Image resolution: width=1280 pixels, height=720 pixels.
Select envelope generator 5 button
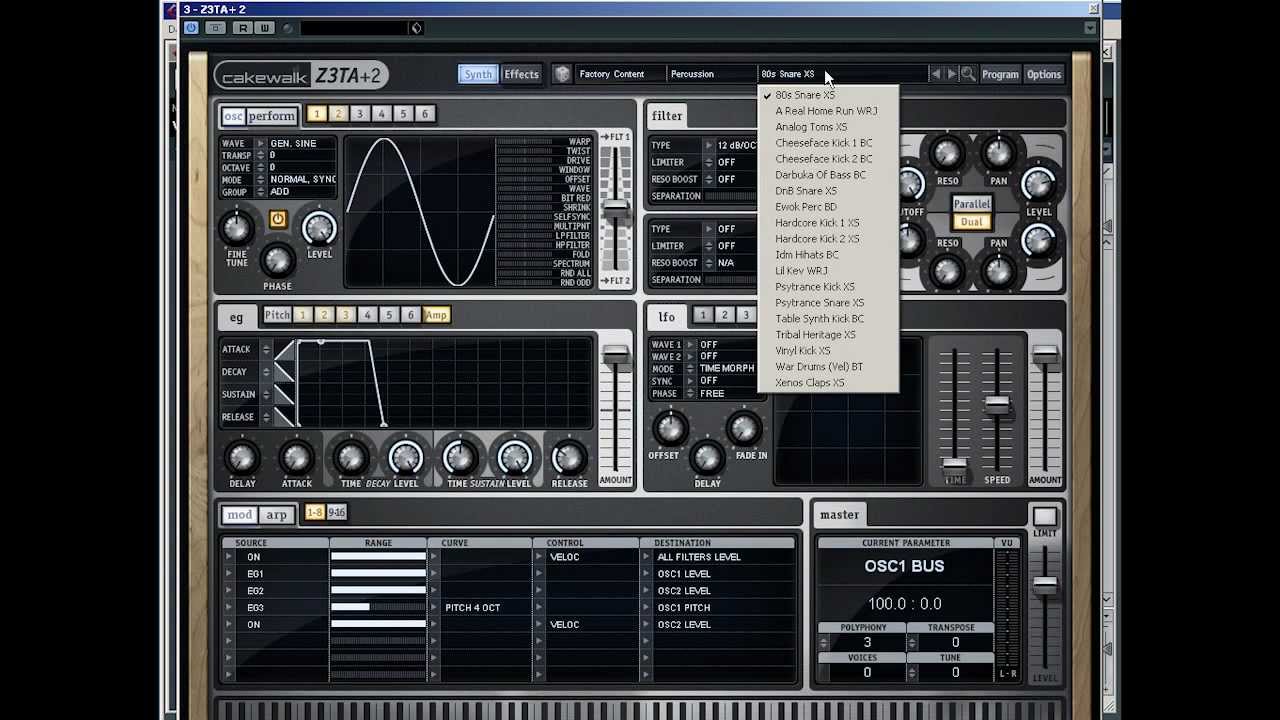click(389, 315)
